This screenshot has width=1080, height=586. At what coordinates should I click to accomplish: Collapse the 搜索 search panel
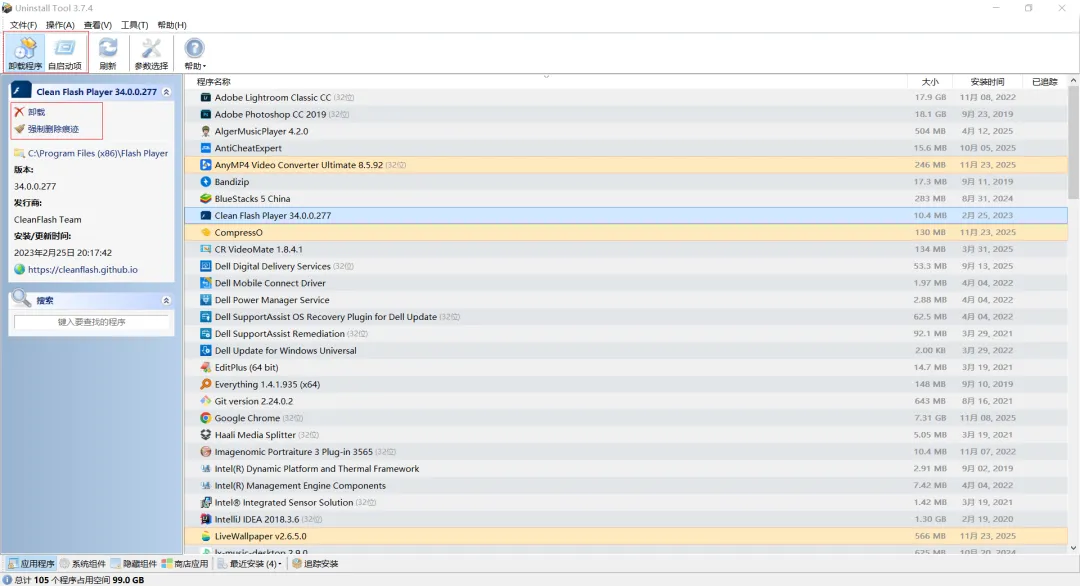point(166,300)
